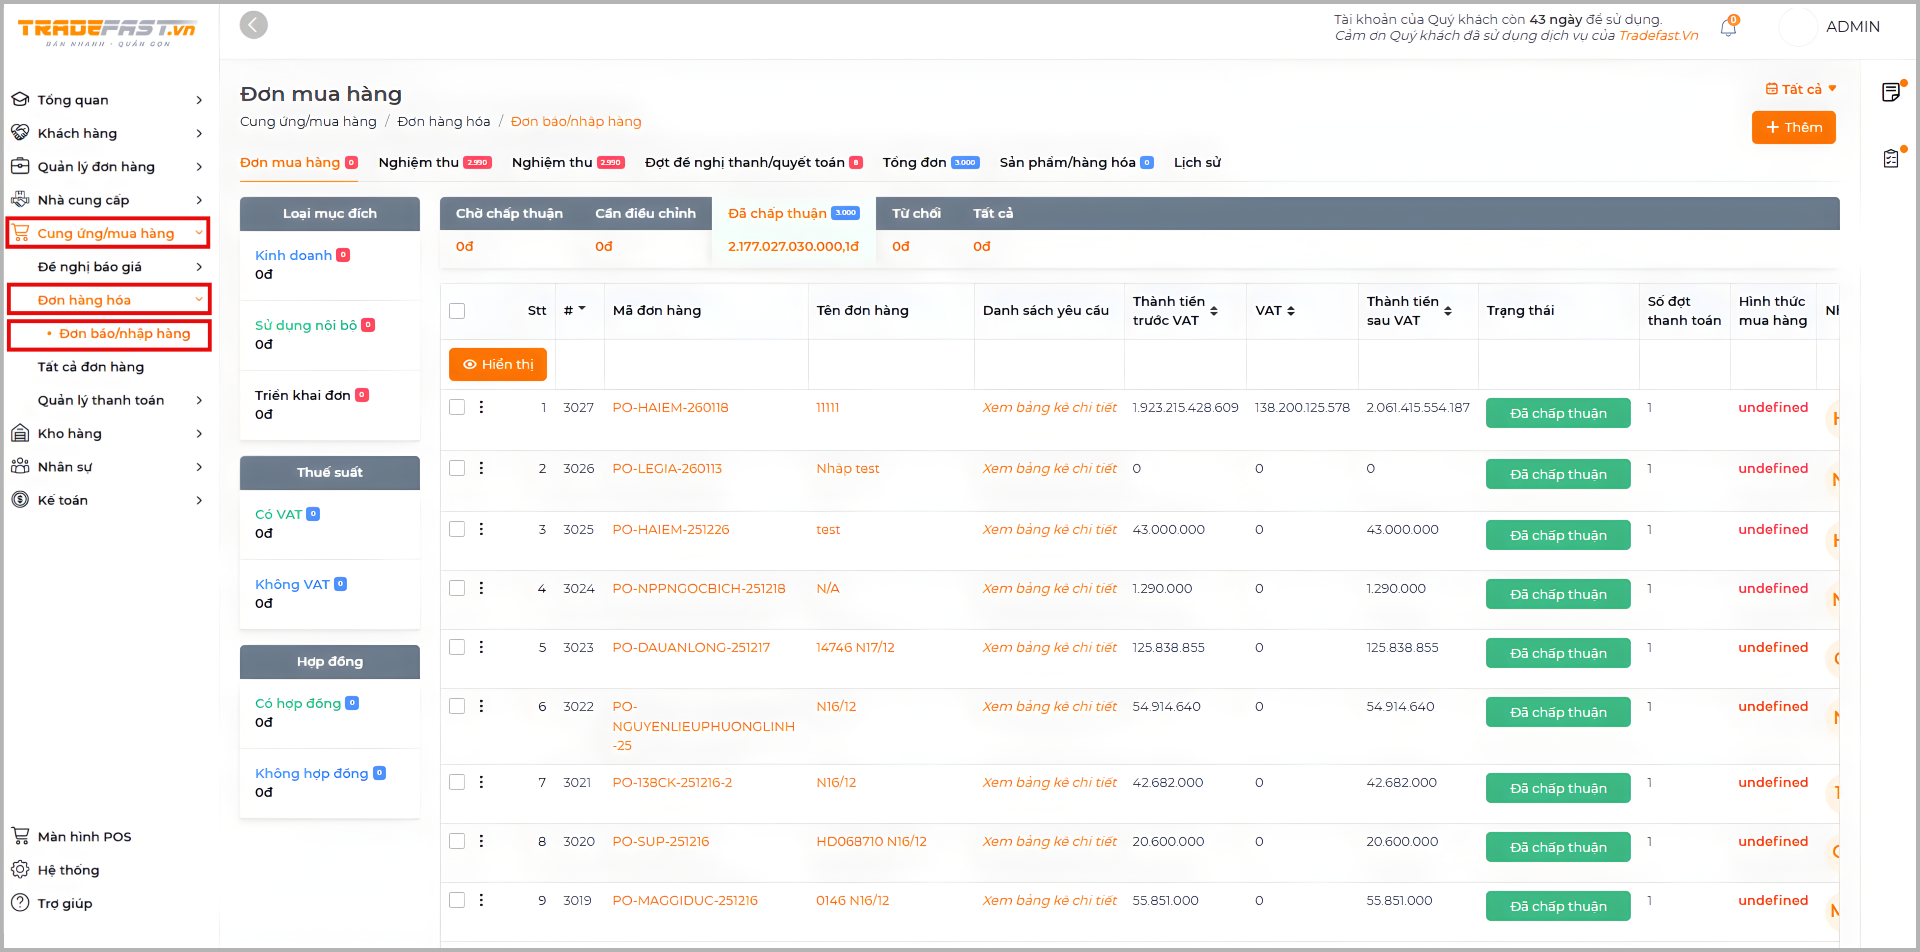Switch to the Lịch sử tab
1920x952 pixels.
(1197, 162)
